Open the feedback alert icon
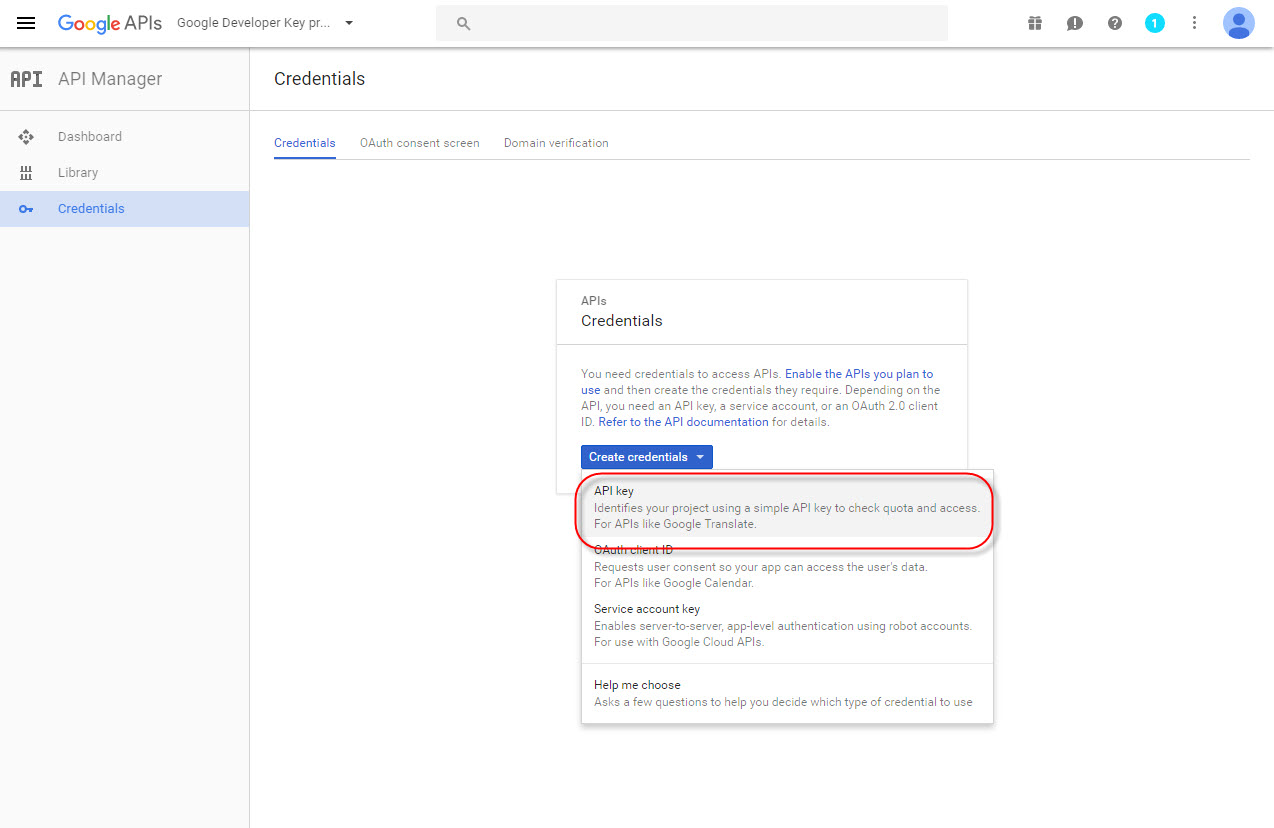The height and width of the screenshot is (828, 1274). pos(1075,23)
